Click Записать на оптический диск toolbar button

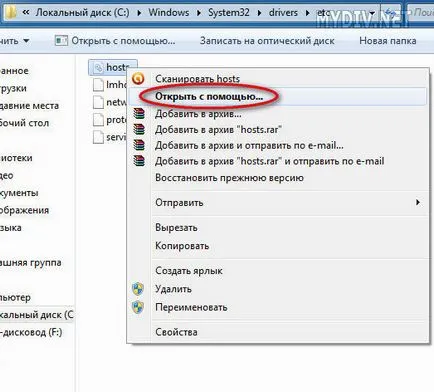tap(267, 41)
